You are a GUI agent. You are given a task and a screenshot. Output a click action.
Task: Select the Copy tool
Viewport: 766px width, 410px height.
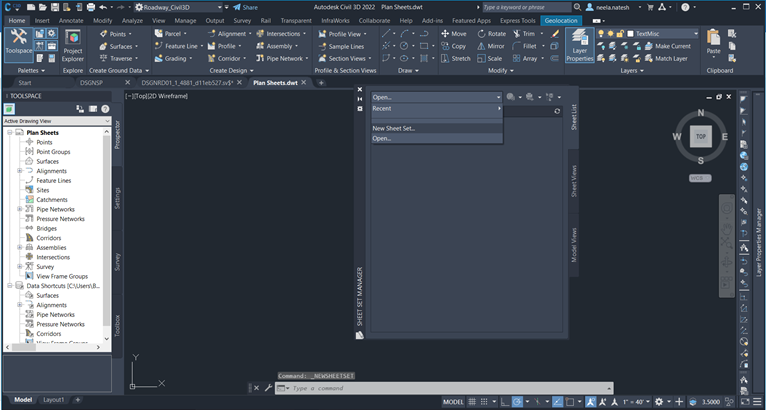pos(453,46)
